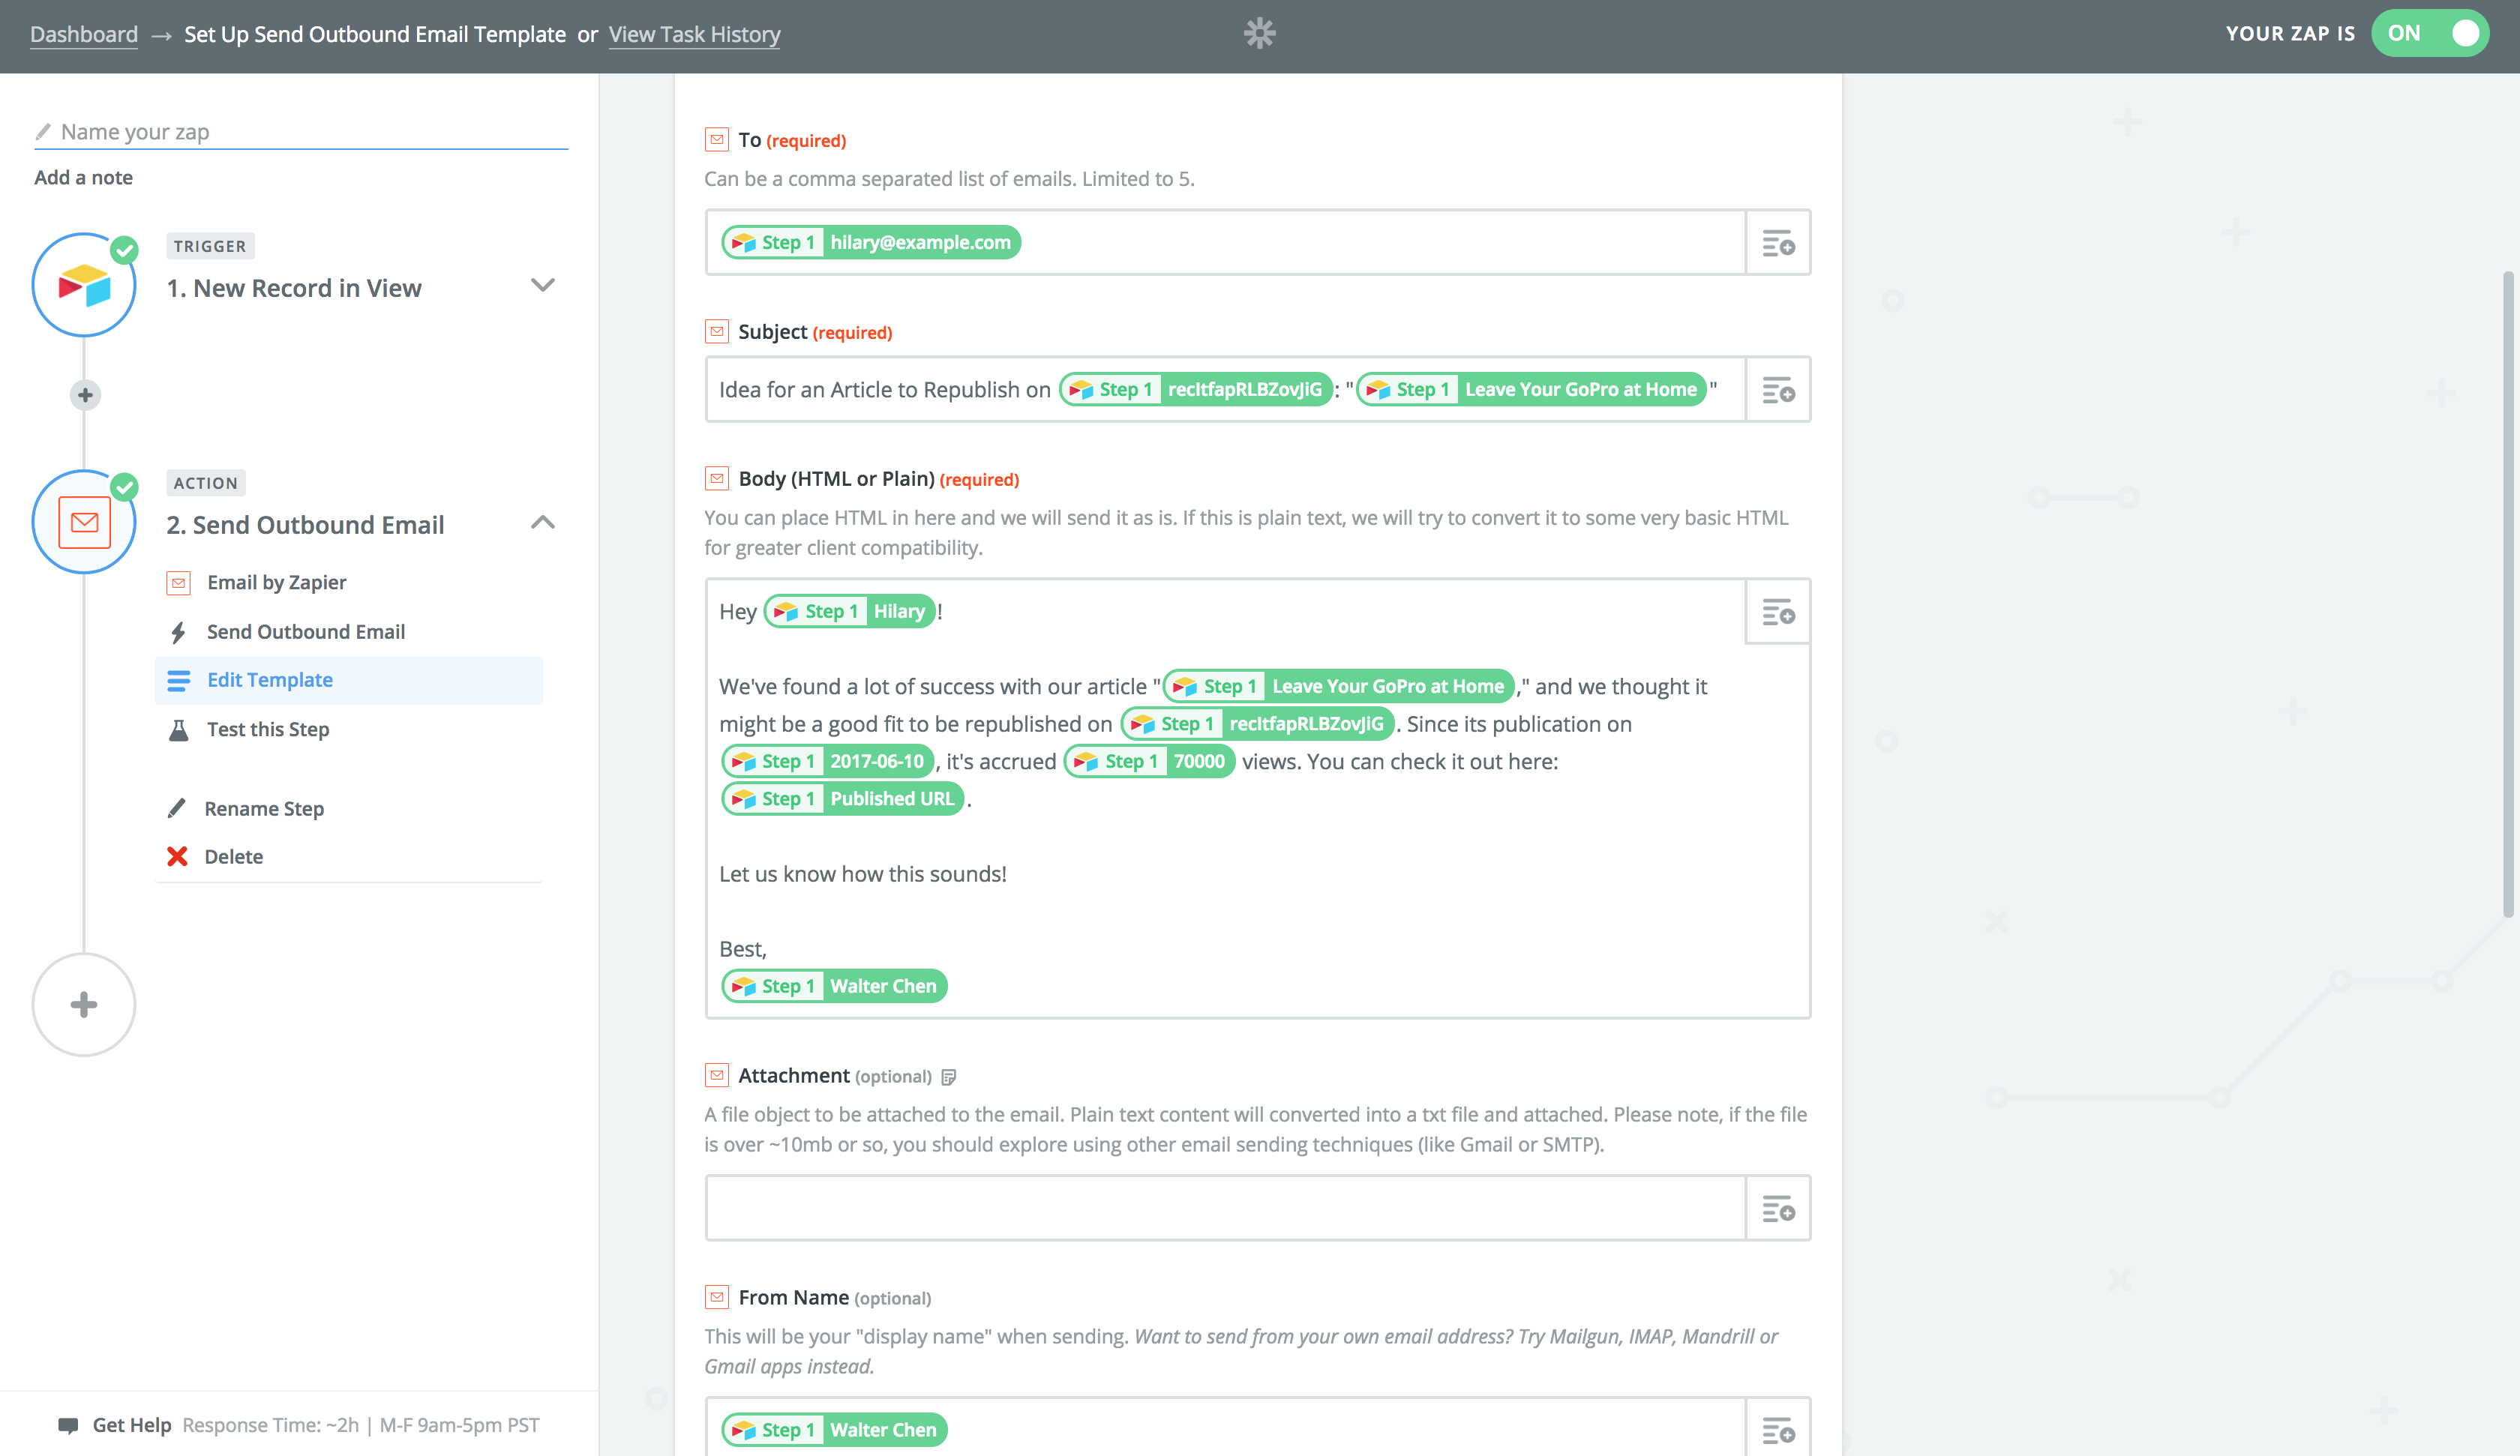Open the Dashboard link
The image size is (2520, 1456).
tap(84, 34)
